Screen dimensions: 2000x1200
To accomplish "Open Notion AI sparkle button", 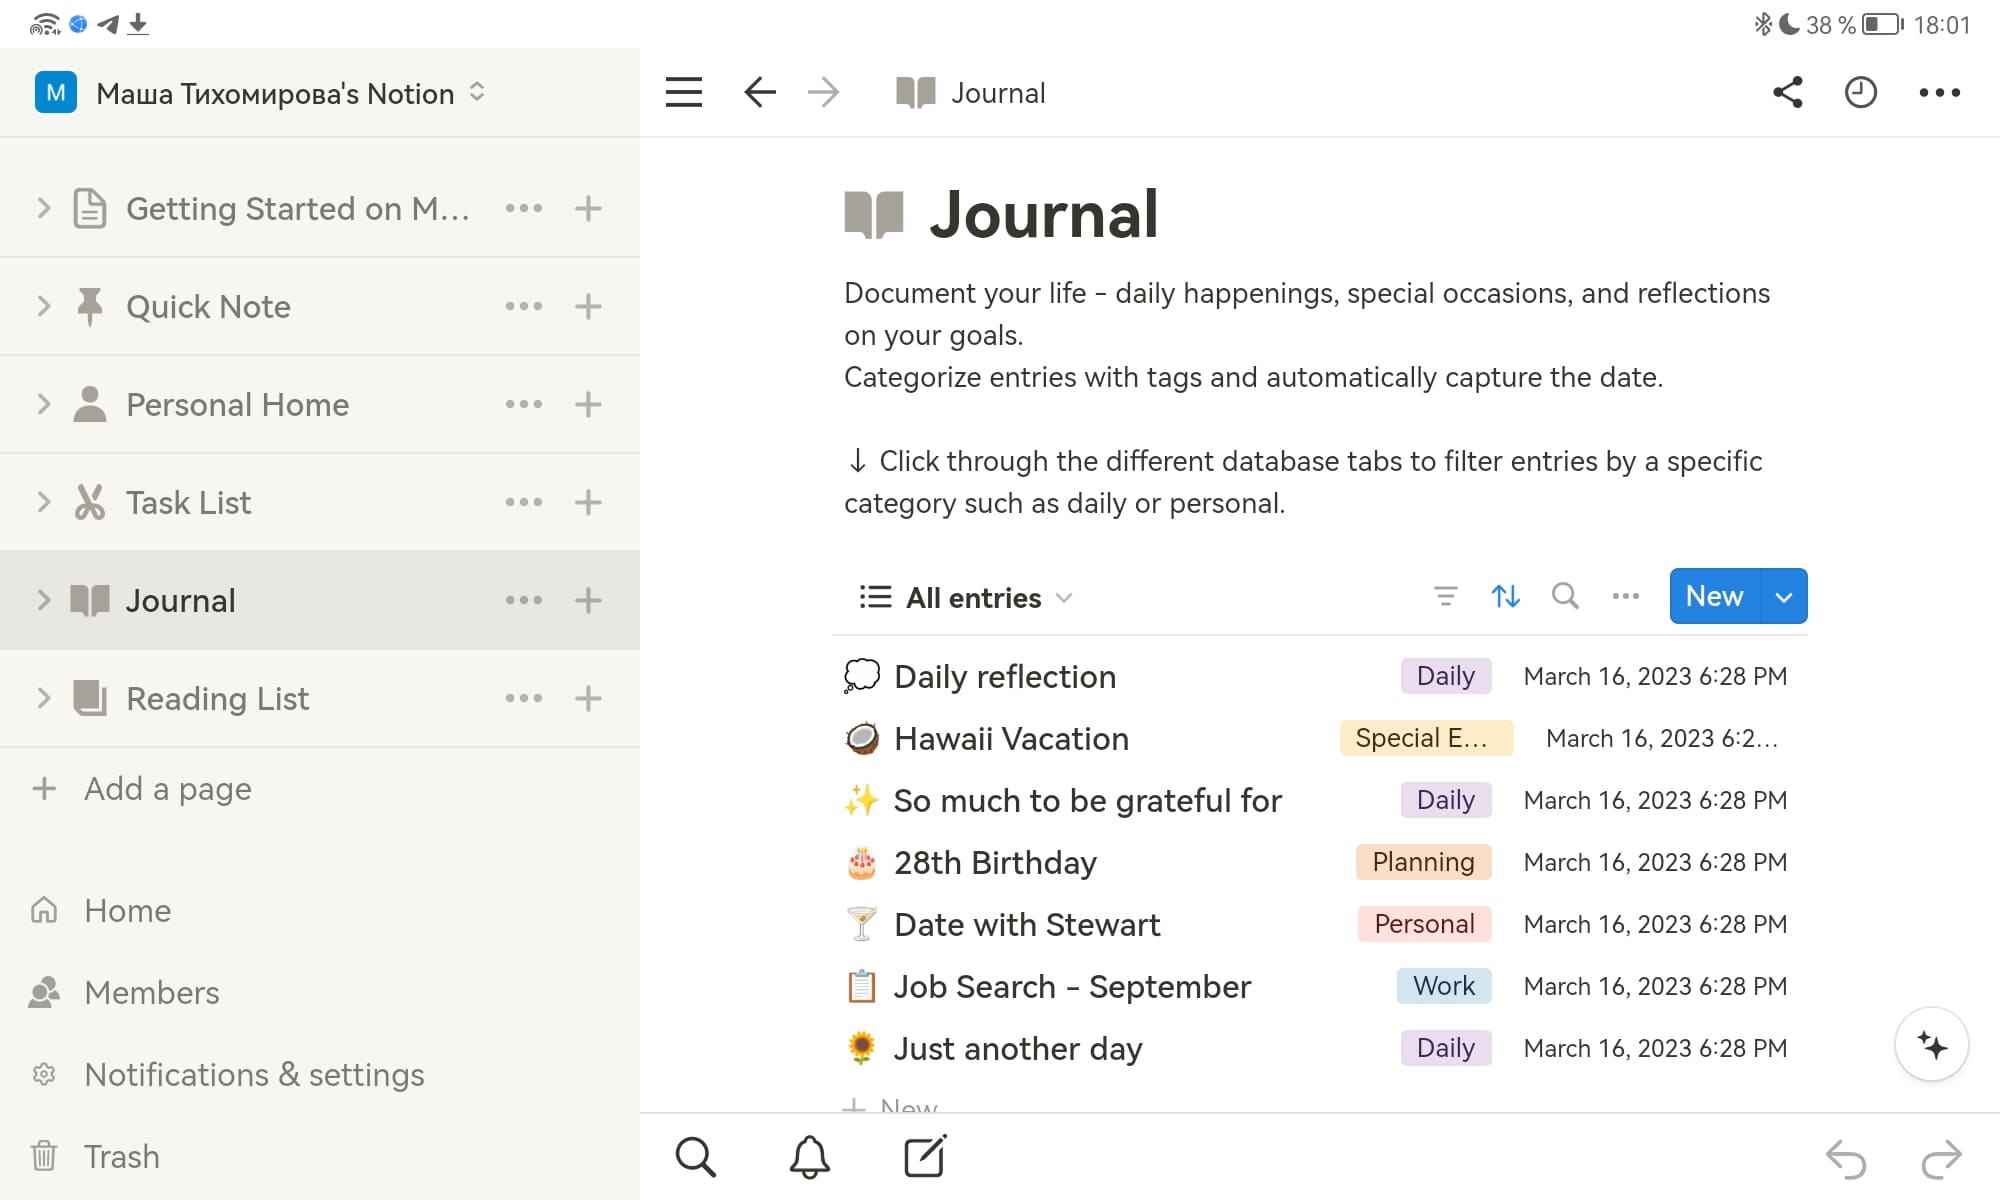I will [x=1931, y=1045].
